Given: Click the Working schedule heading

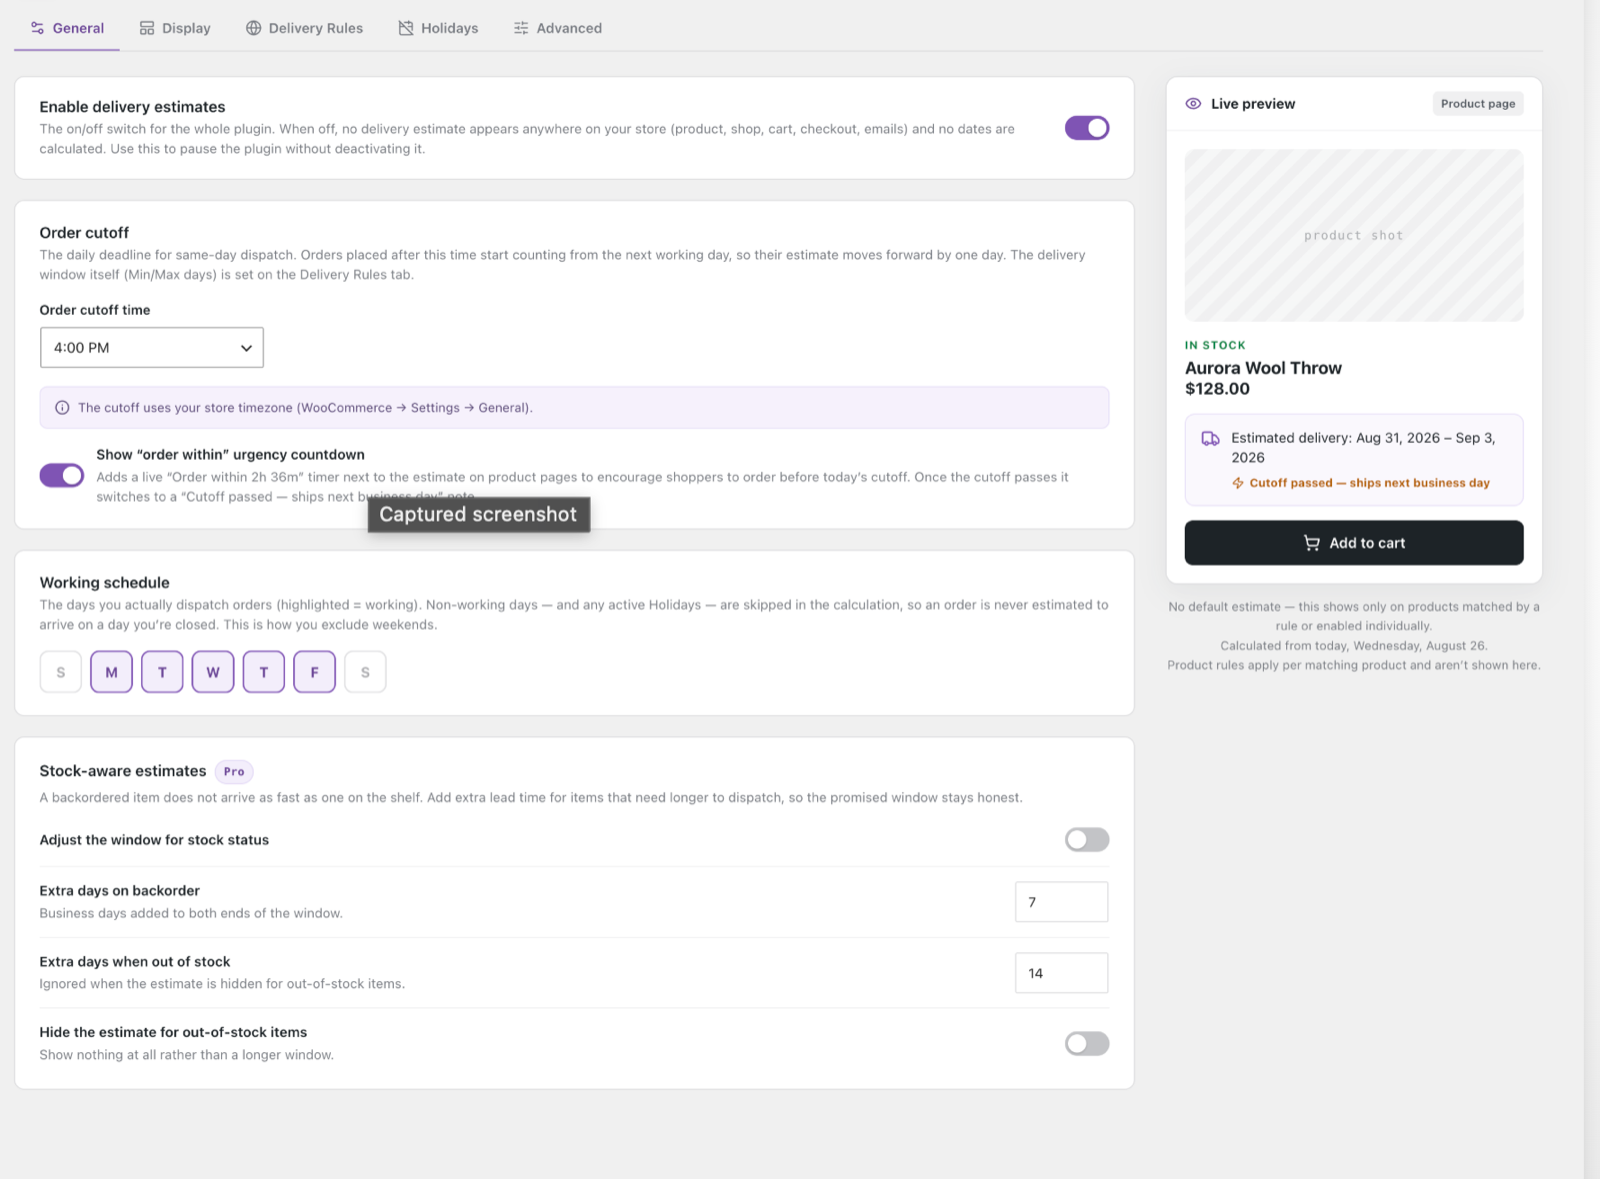Looking at the screenshot, I should (x=104, y=583).
